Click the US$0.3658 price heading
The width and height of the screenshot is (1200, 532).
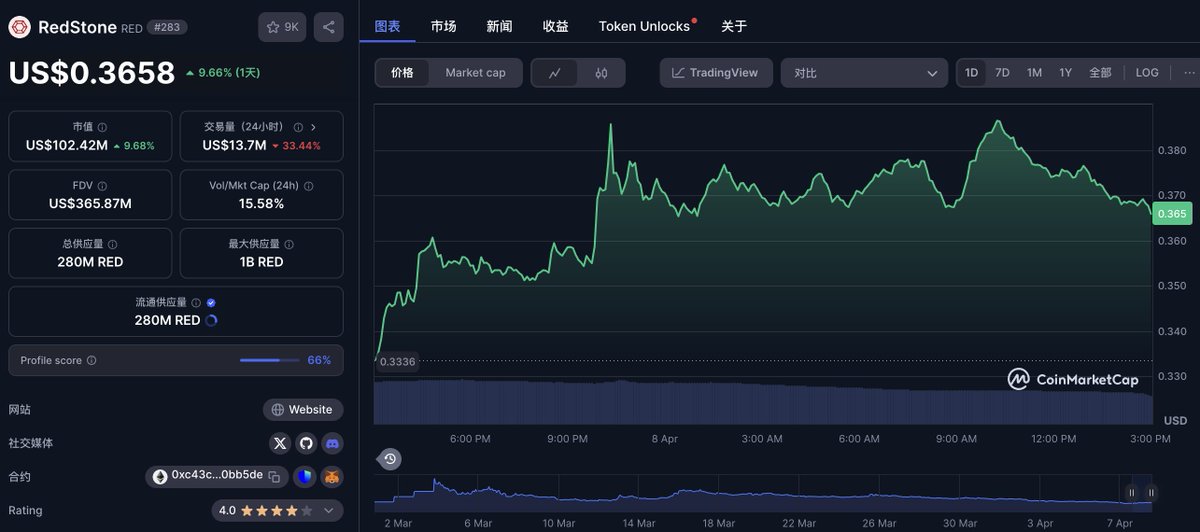pos(92,73)
